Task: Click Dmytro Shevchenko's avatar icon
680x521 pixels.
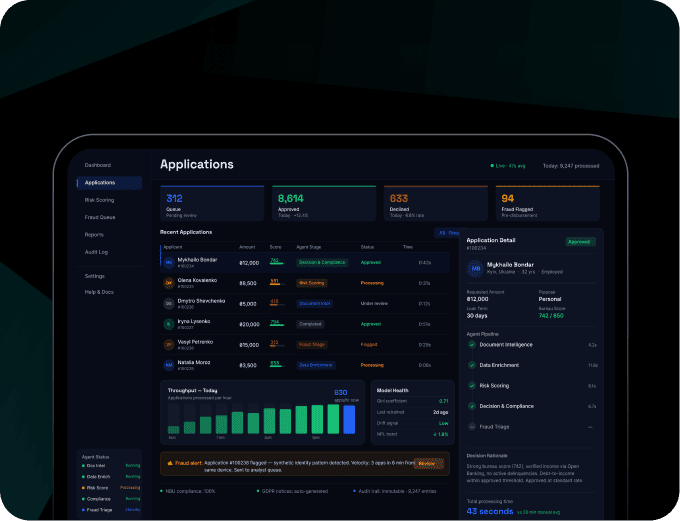Action: tap(169, 304)
